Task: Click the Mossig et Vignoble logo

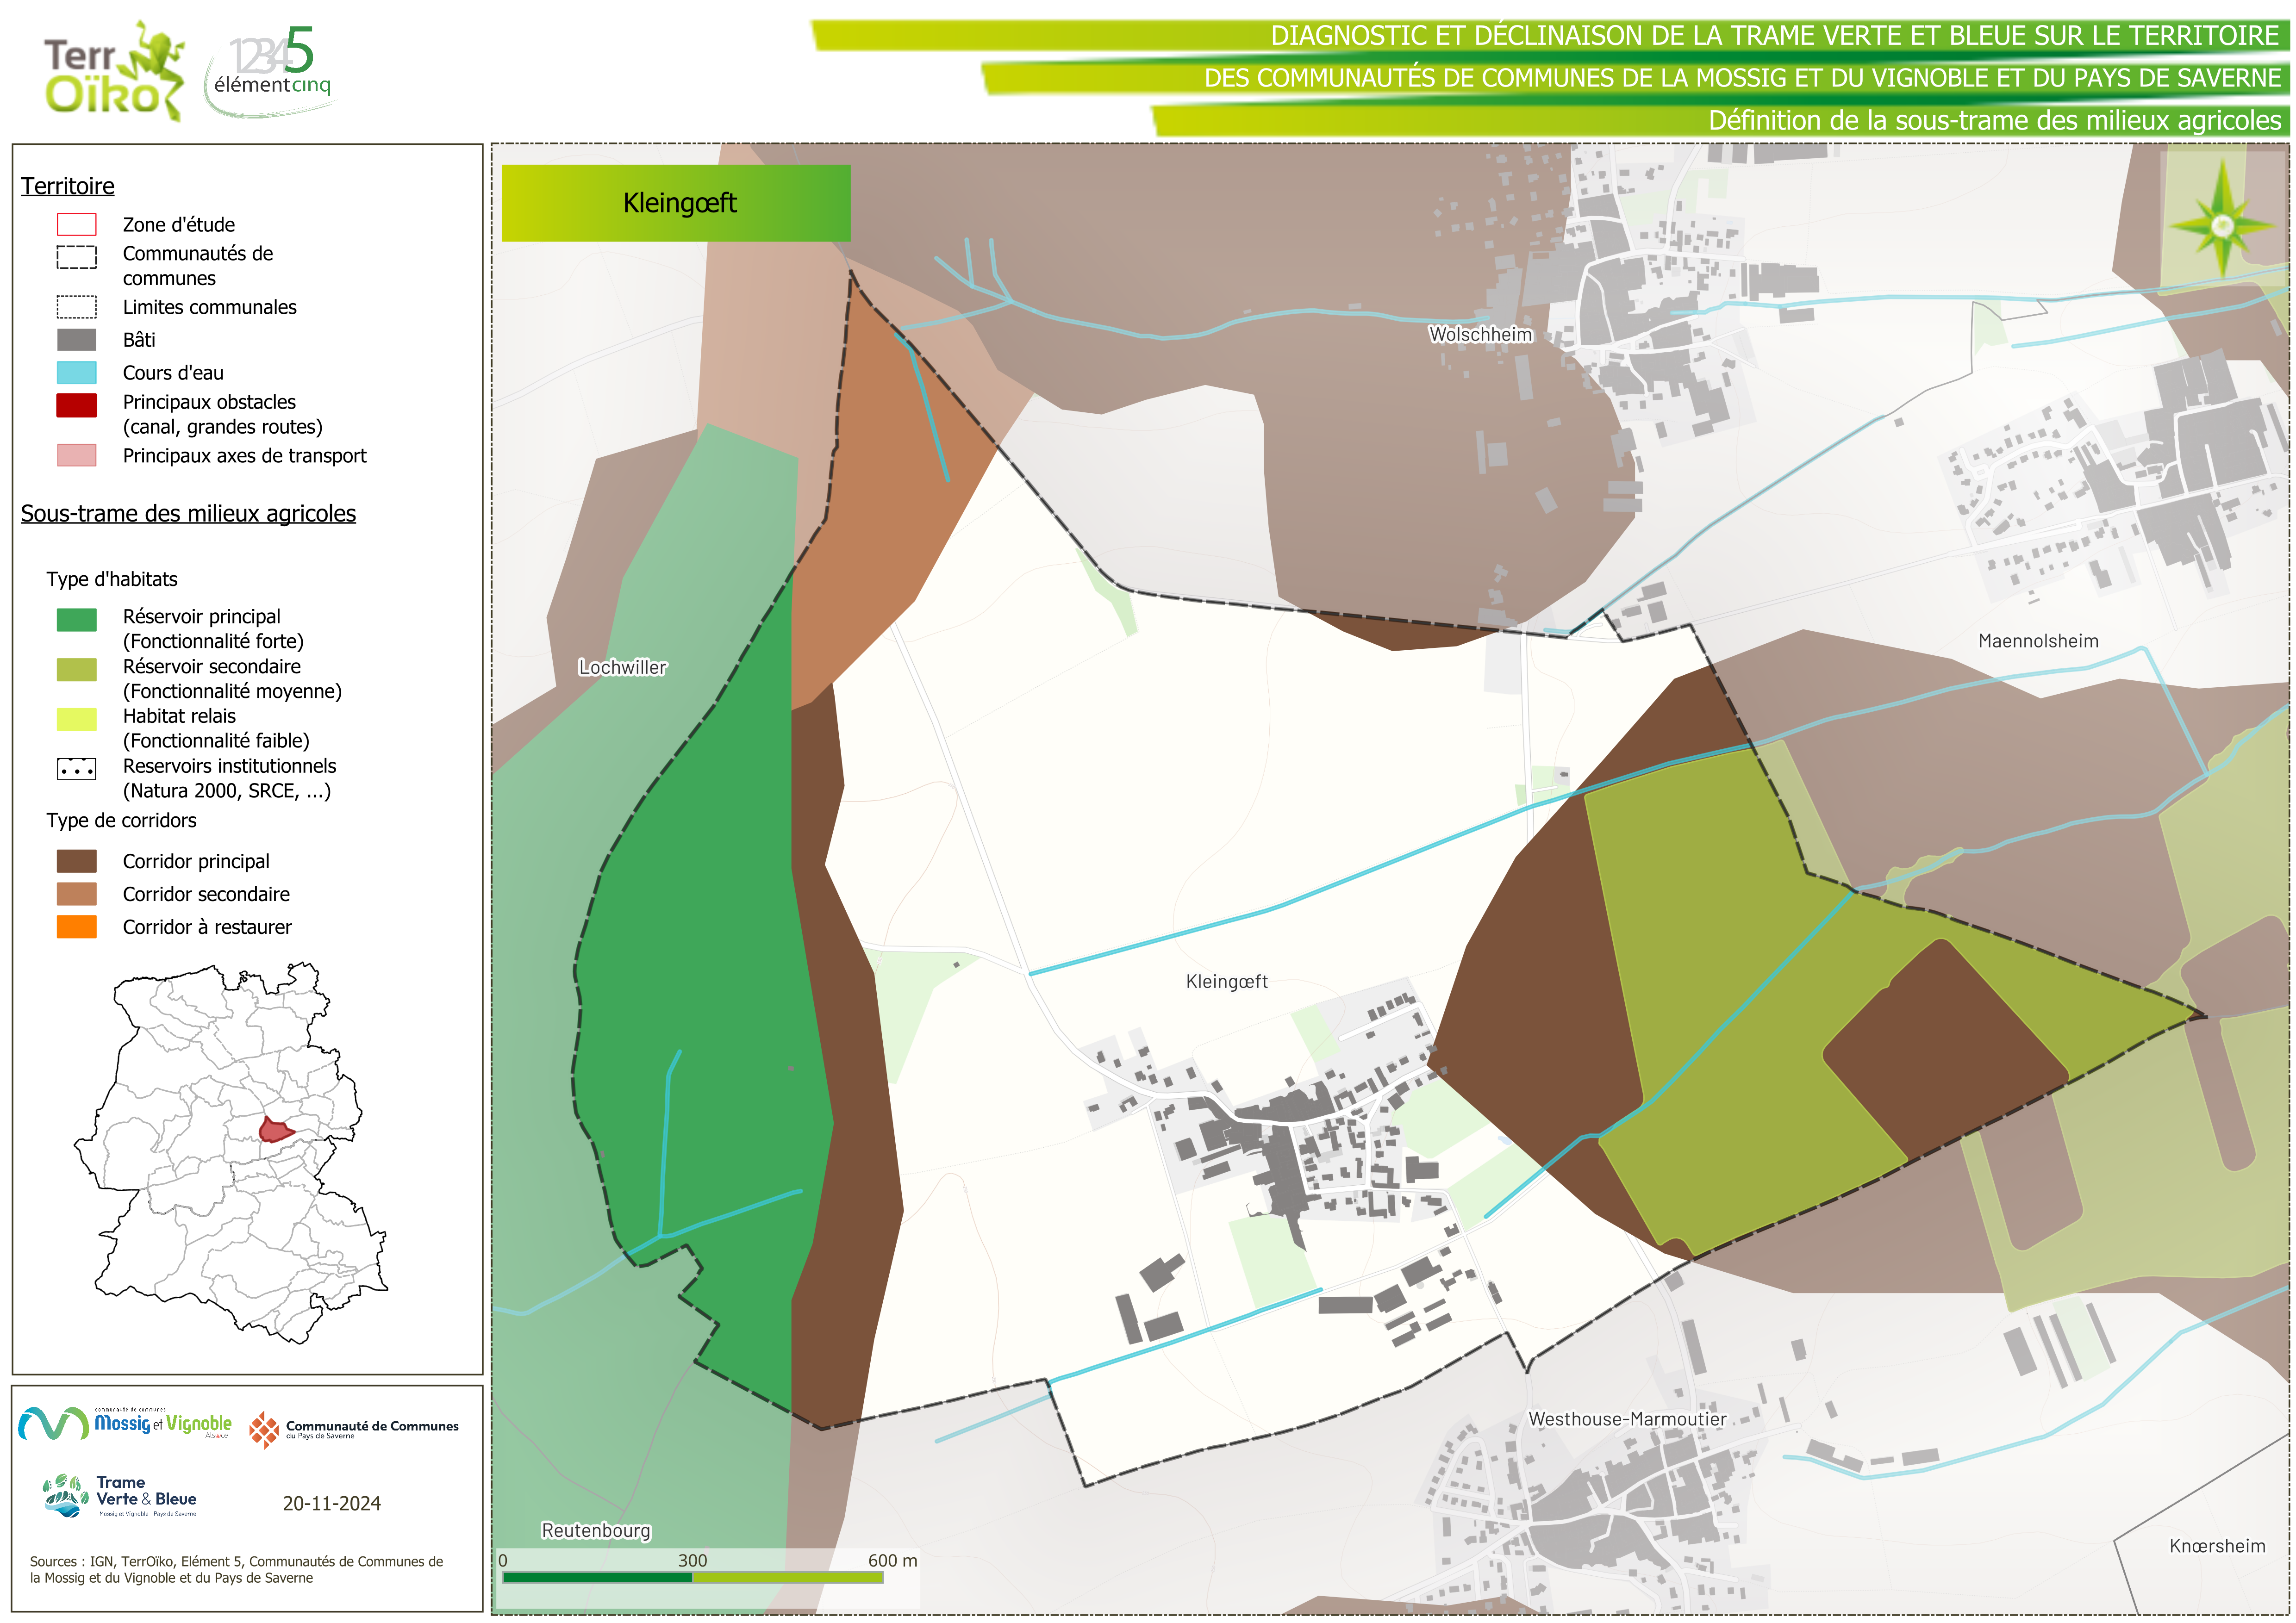Action: tap(126, 1424)
